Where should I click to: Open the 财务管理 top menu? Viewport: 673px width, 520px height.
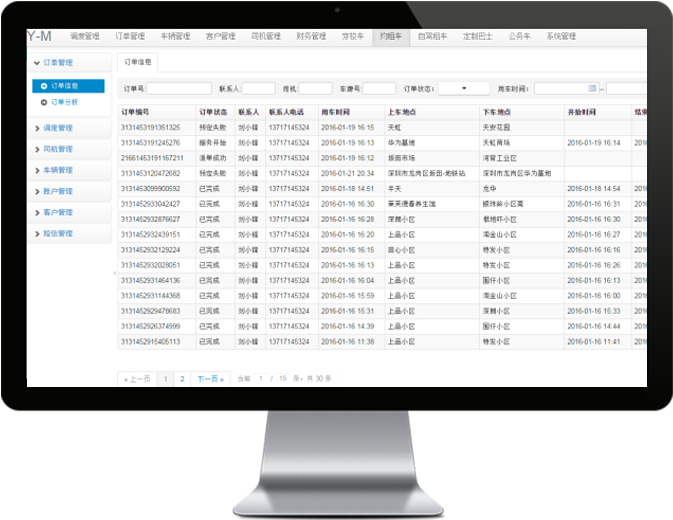point(310,36)
